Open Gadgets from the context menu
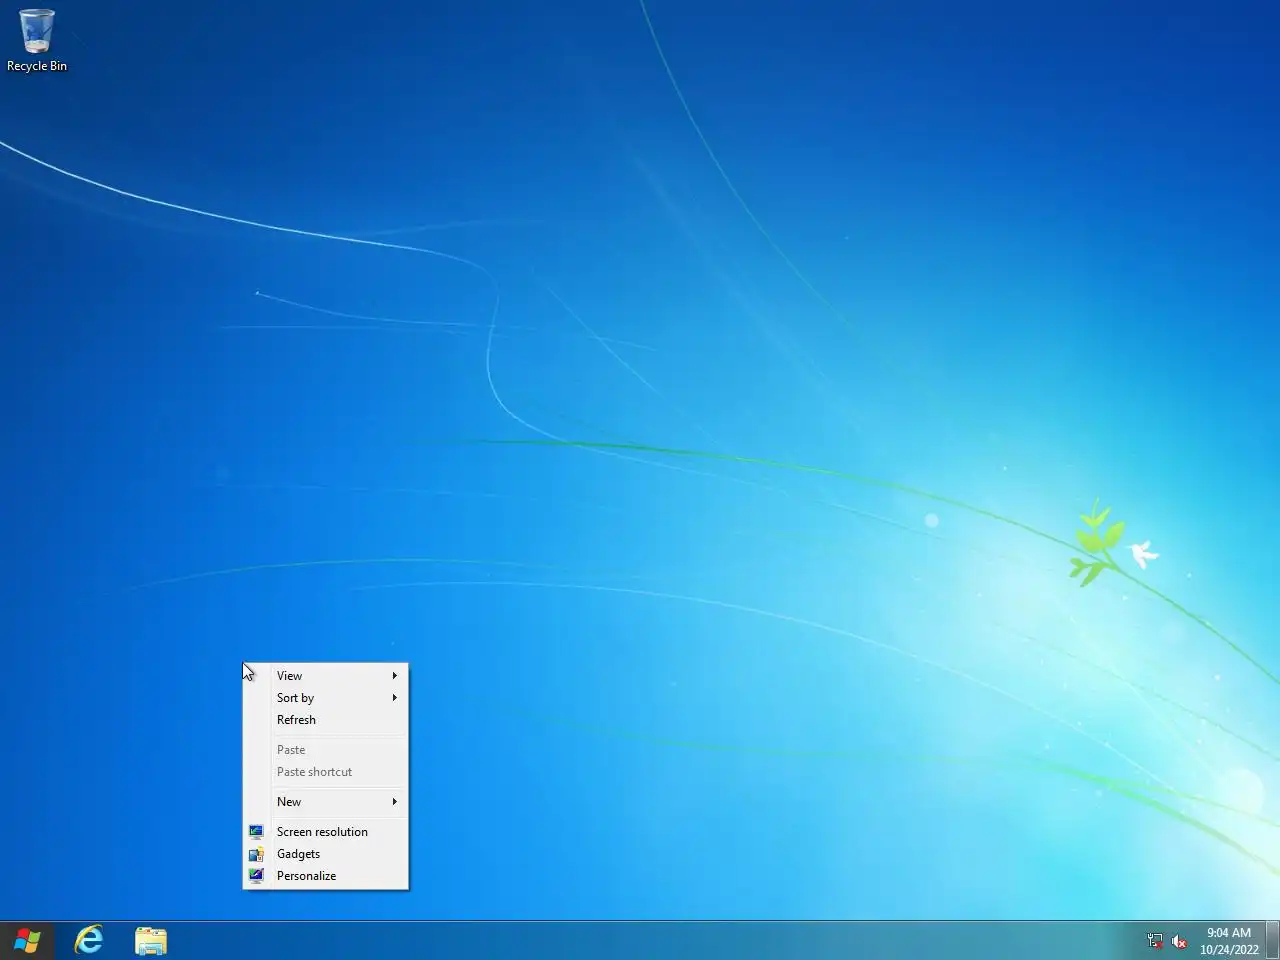This screenshot has width=1280, height=960. pos(326,854)
